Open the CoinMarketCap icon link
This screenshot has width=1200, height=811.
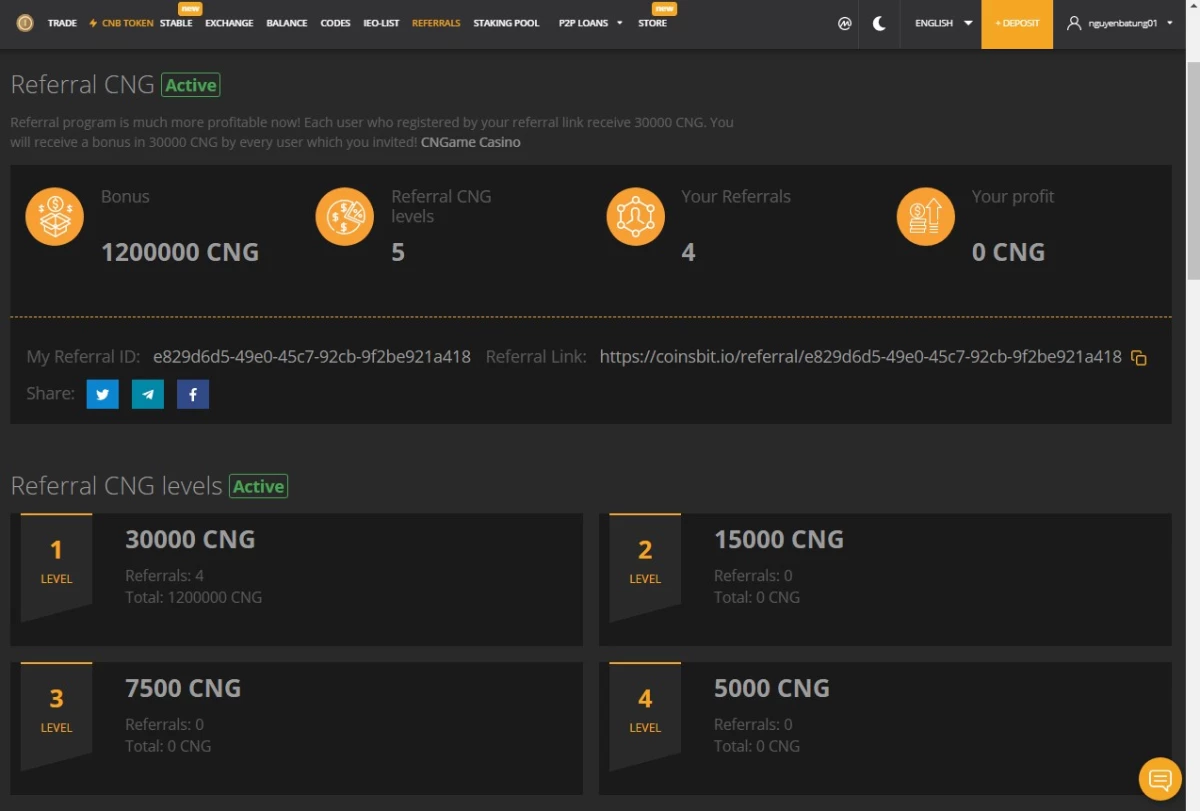pyautogui.click(x=845, y=23)
